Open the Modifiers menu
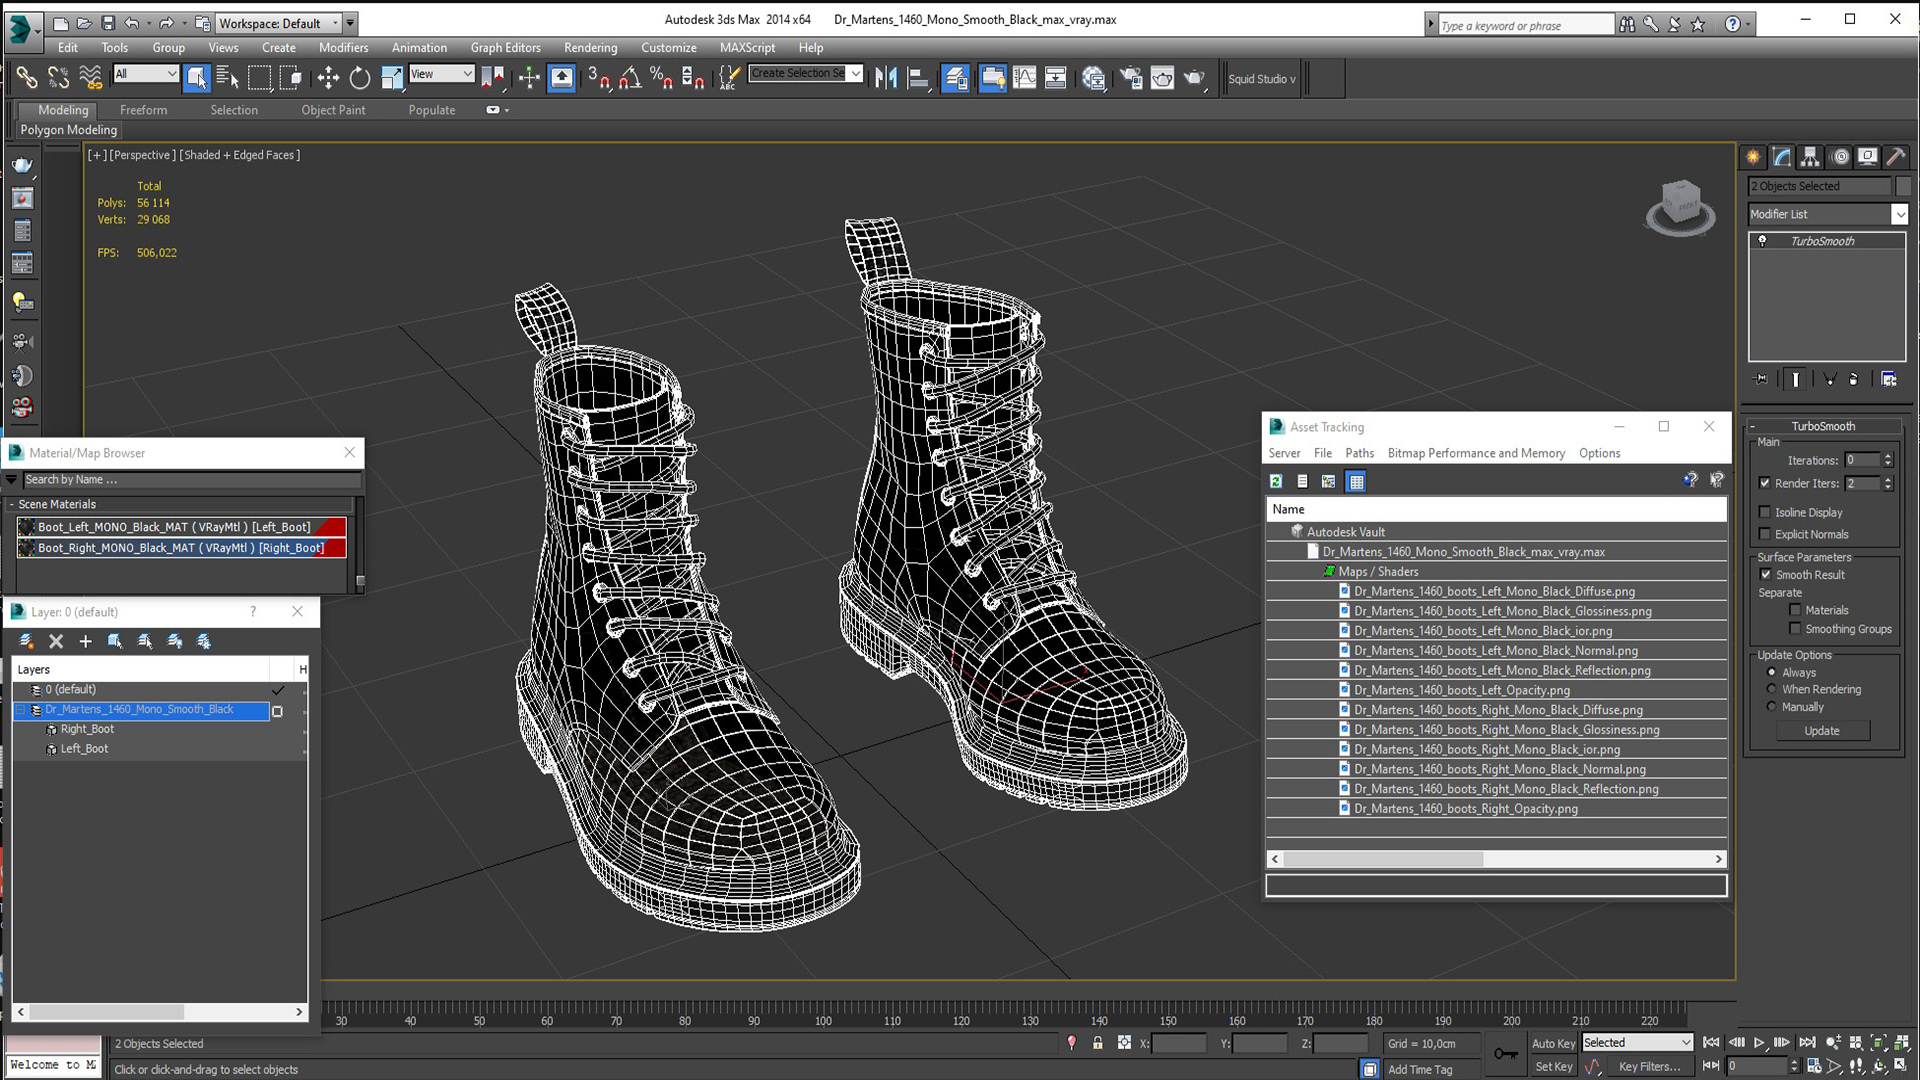Screen dimensions: 1920x1080 (343, 47)
